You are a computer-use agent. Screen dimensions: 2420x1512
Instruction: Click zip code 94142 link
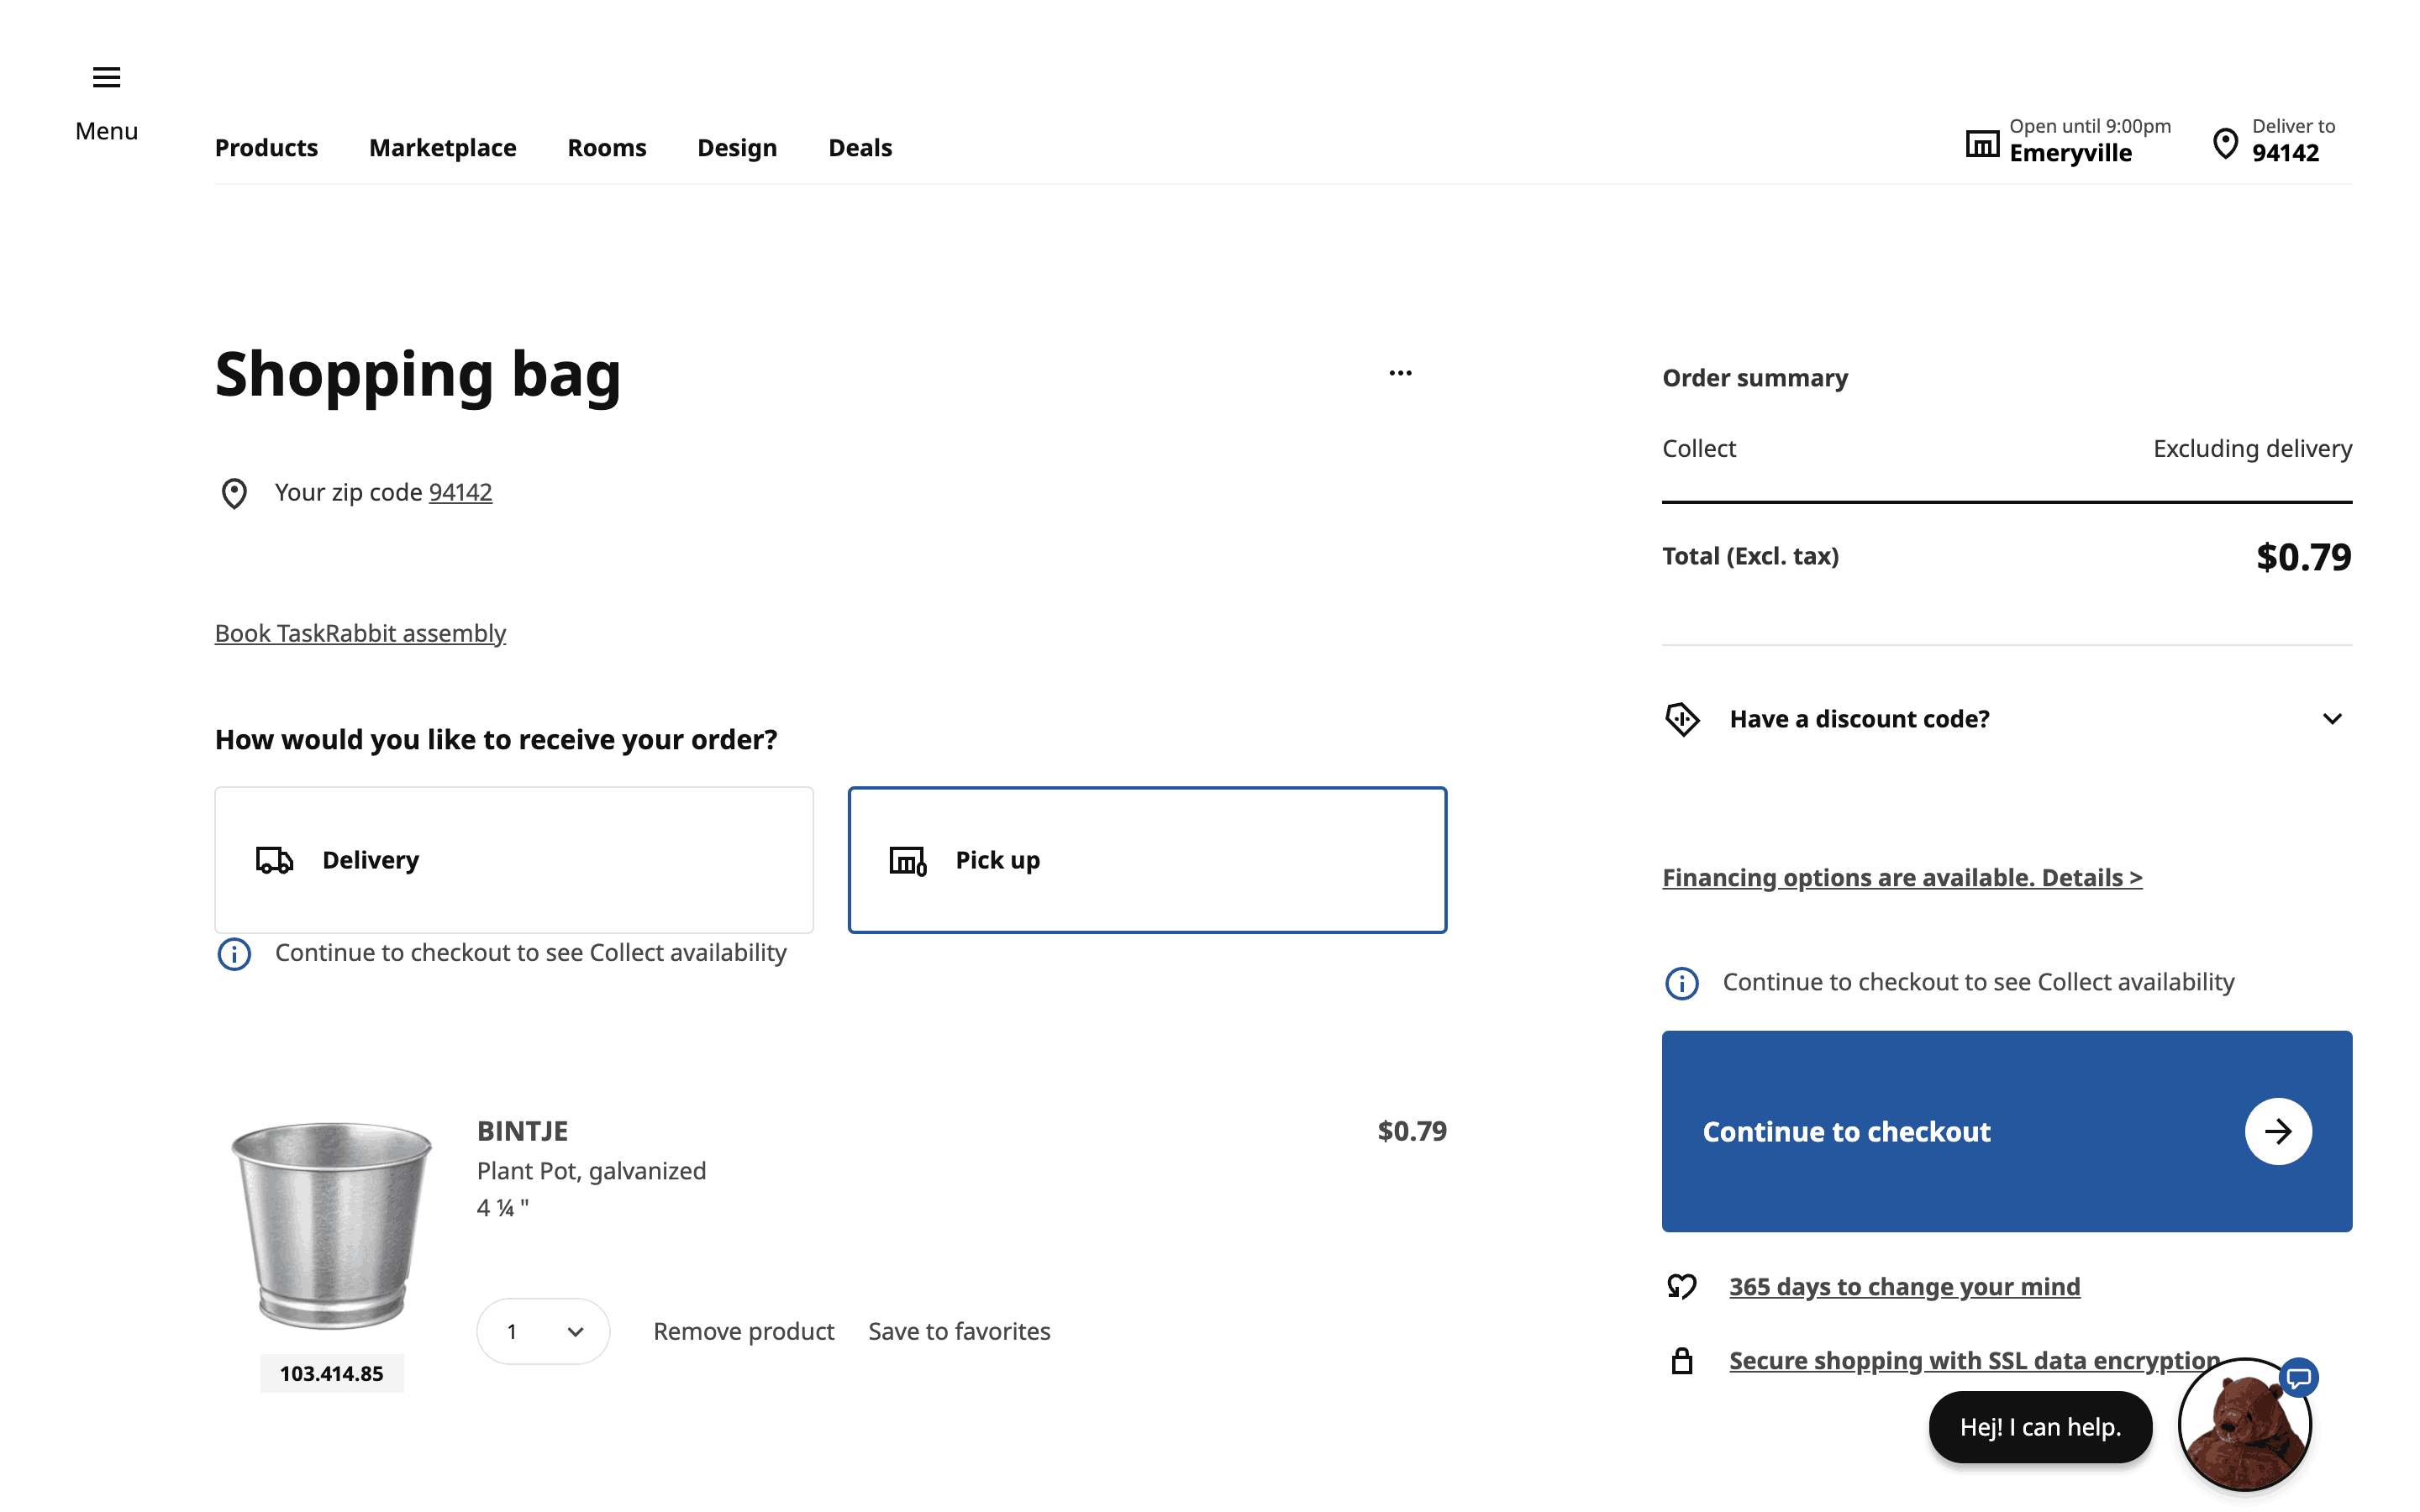(x=460, y=492)
